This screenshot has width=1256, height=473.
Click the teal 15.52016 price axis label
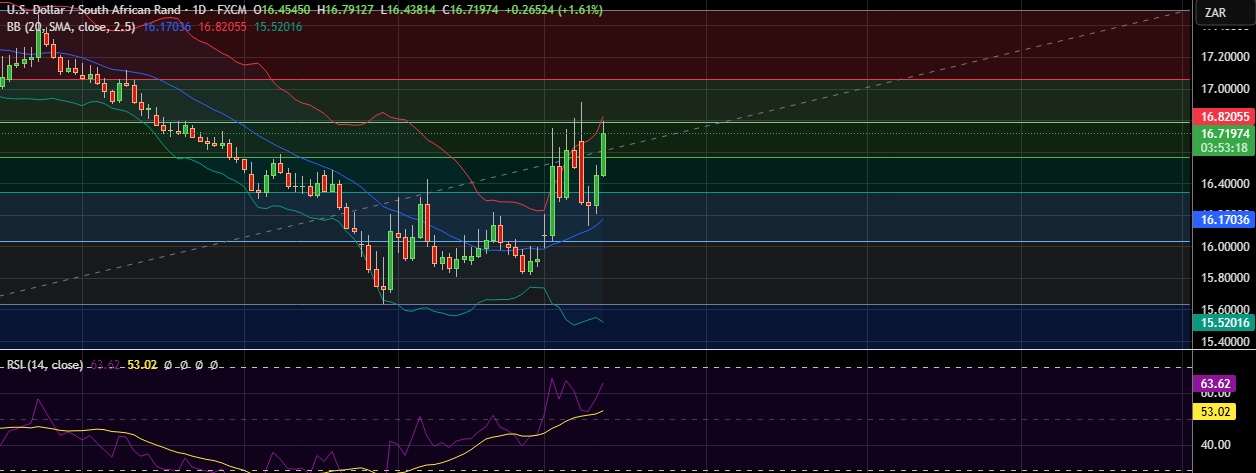coord(1225,322)
